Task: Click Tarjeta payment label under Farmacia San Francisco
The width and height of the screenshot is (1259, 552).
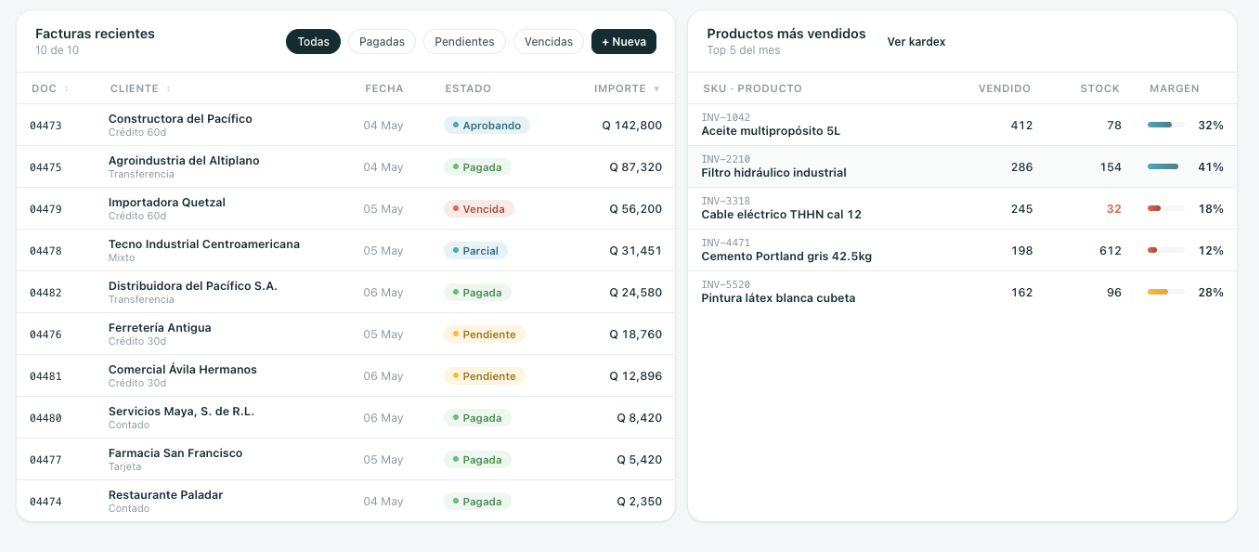Action: [x=125, y=467]
